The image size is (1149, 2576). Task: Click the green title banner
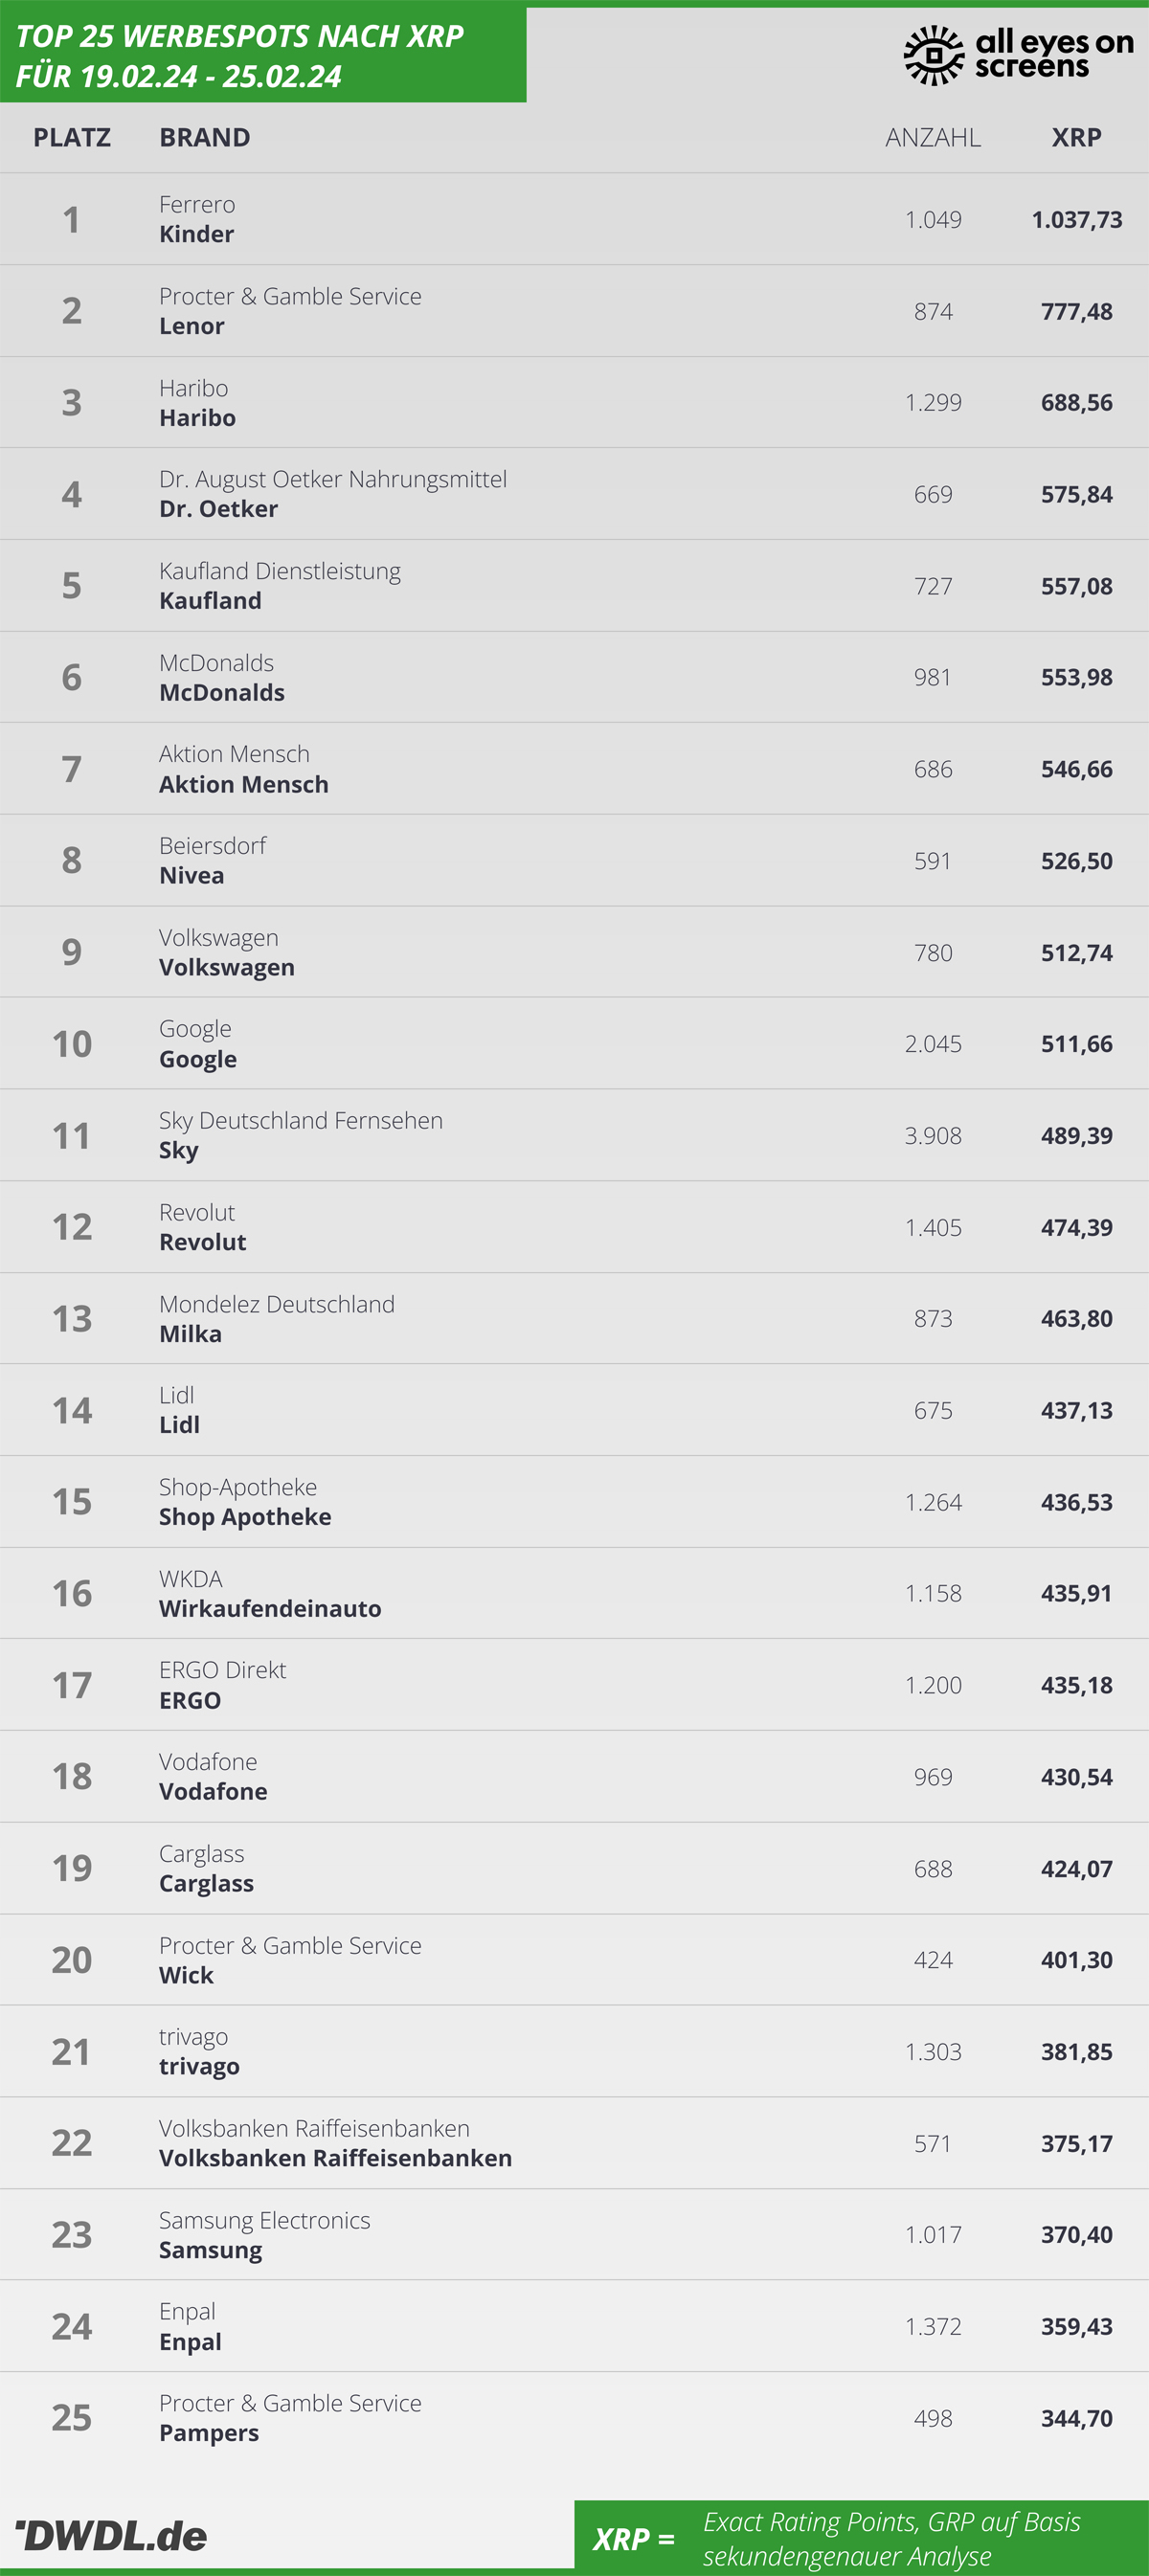click(x=263, y=54)
